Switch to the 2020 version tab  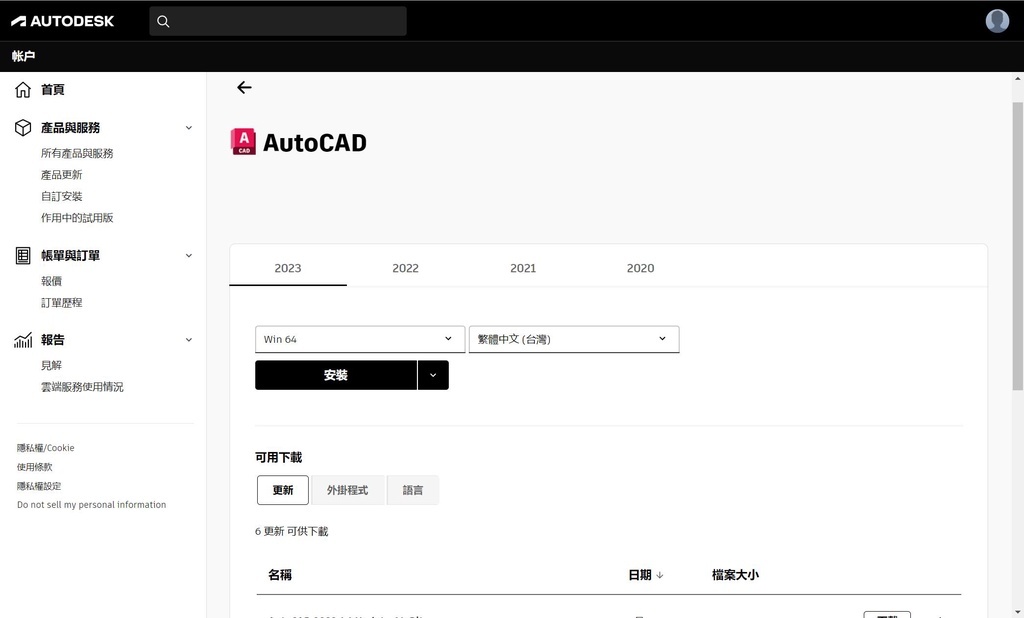coord(641,268)
